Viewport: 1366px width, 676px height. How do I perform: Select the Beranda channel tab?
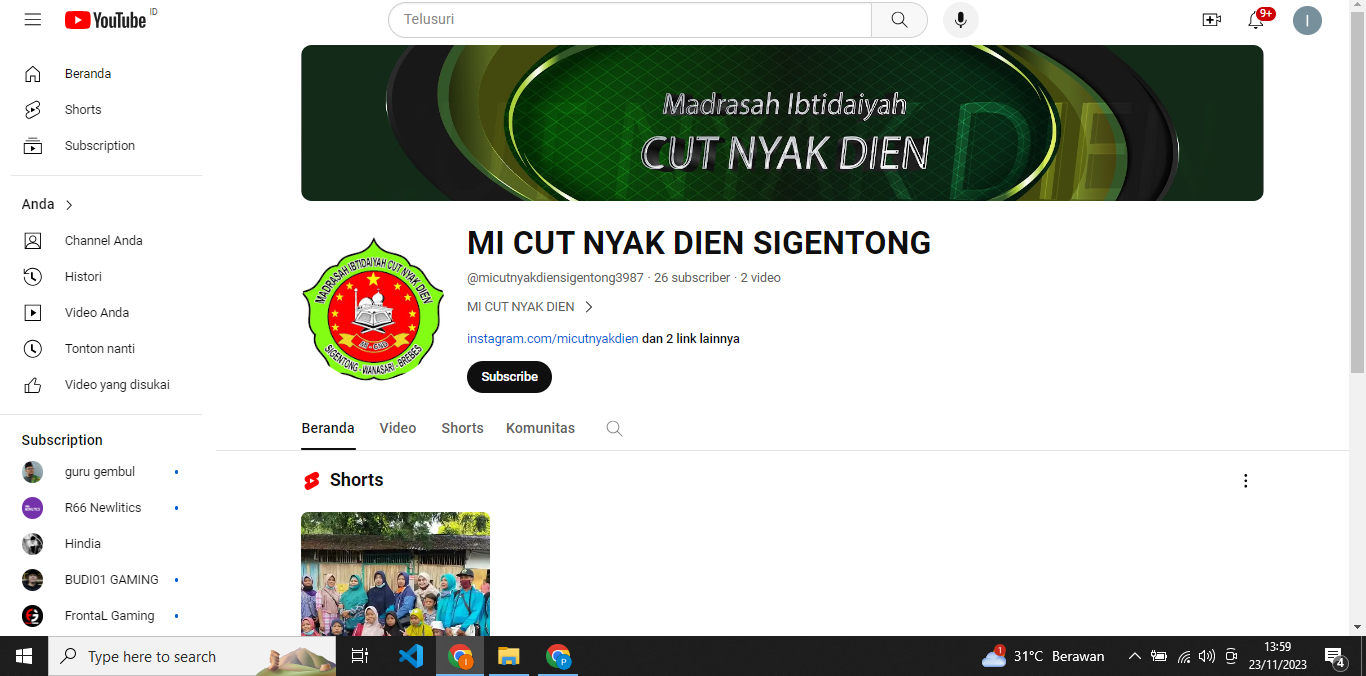(x=328, y=428)
